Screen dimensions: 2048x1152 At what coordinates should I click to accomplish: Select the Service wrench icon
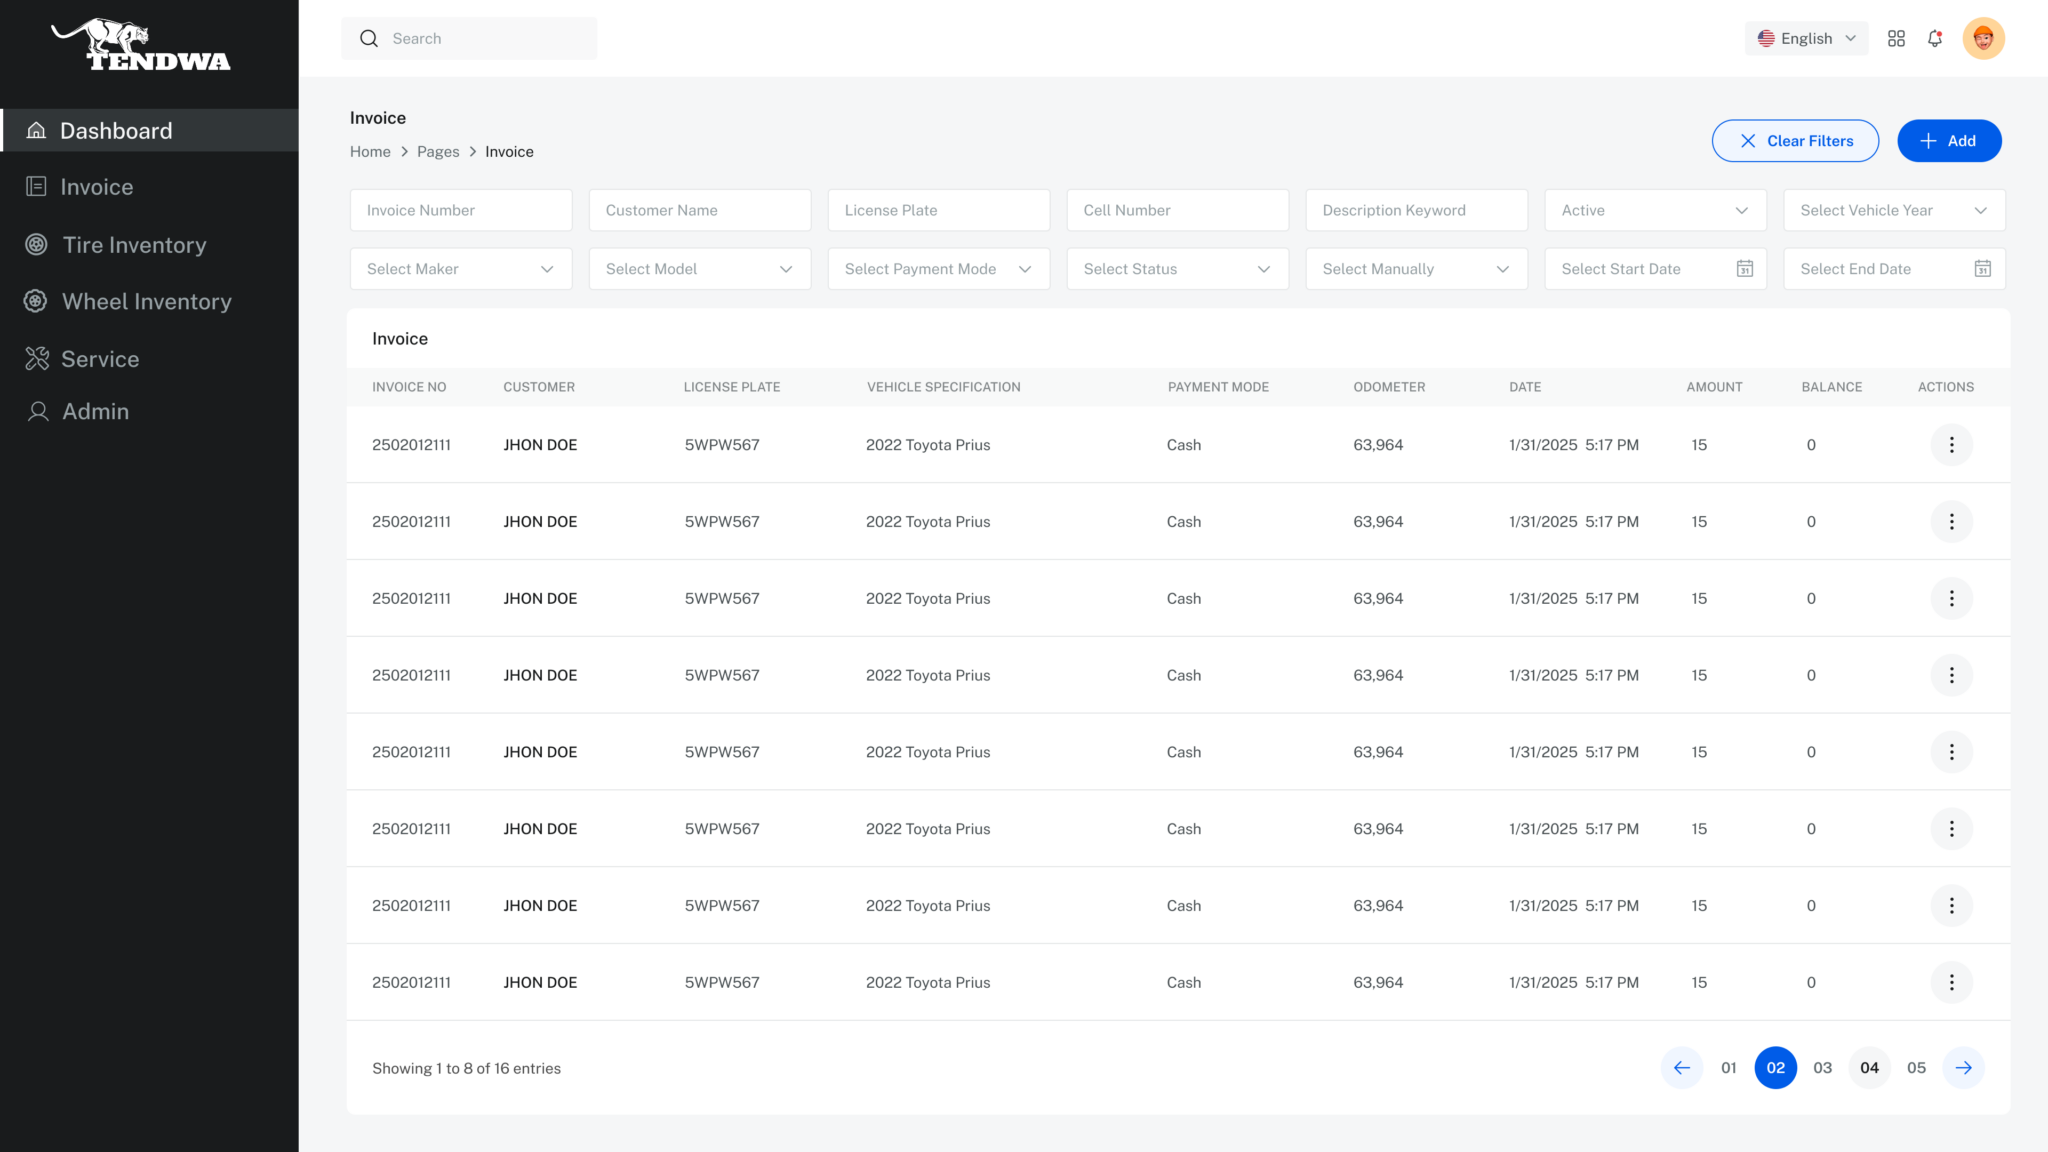[x=36, y=358]
